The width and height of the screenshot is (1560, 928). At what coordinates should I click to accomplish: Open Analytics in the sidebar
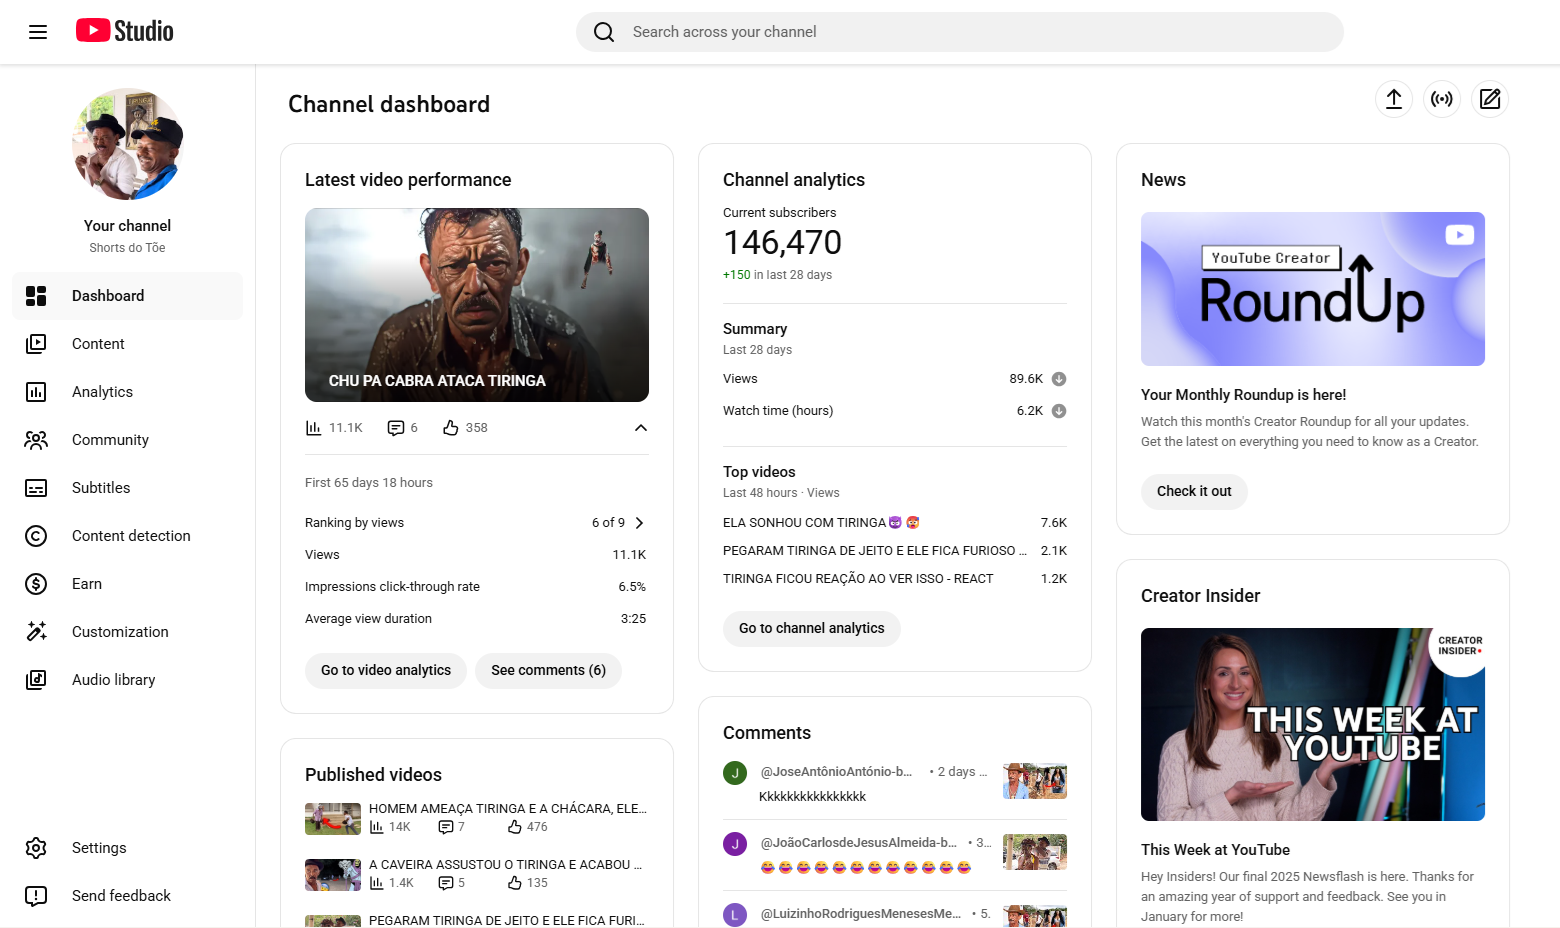coord(102,392)
